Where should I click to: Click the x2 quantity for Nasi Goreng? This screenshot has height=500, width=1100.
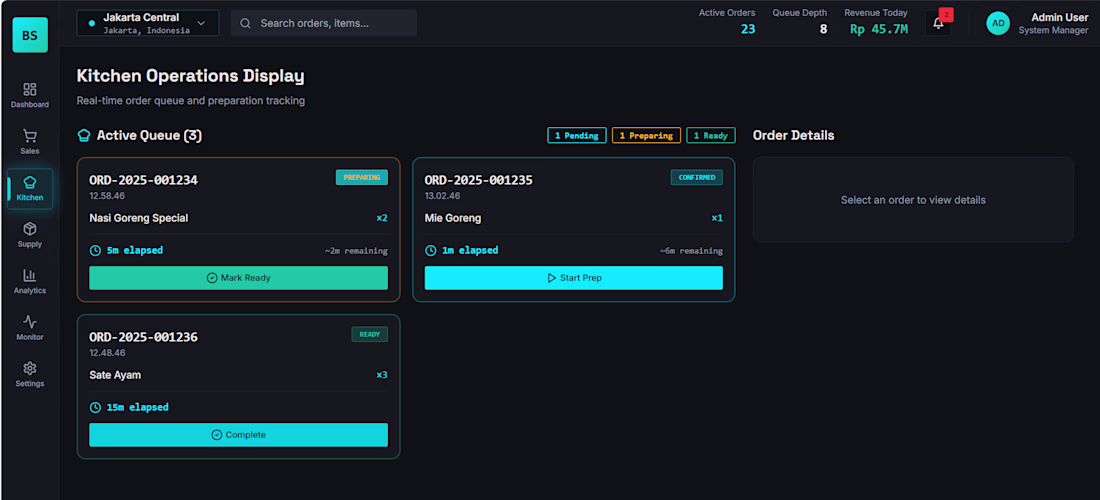click(x=382, y=218)
